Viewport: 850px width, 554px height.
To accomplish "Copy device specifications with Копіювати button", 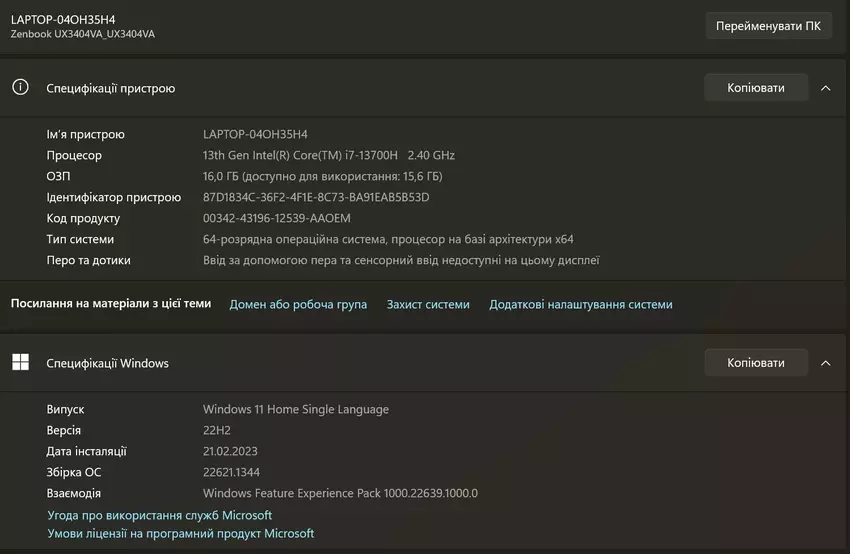I will pos(755,88).
